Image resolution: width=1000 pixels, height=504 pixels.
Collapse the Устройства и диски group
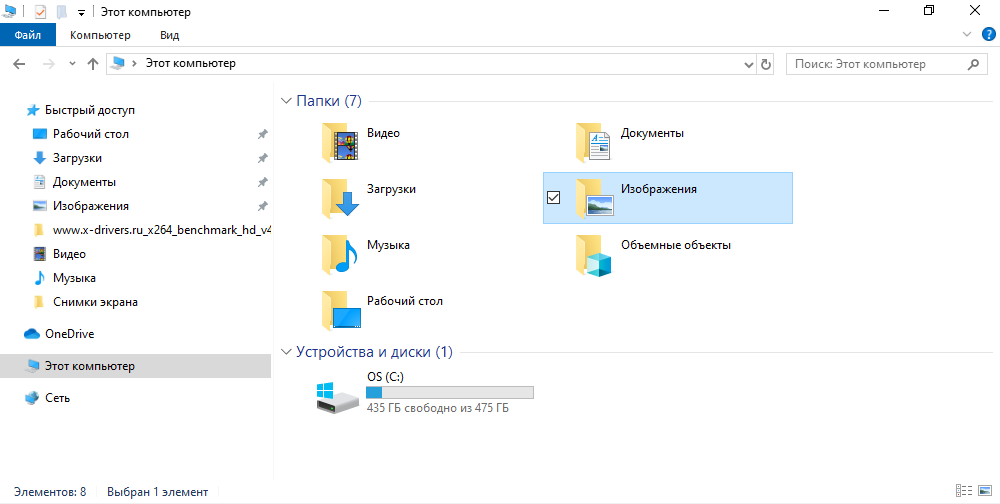(x=287, y=352)
